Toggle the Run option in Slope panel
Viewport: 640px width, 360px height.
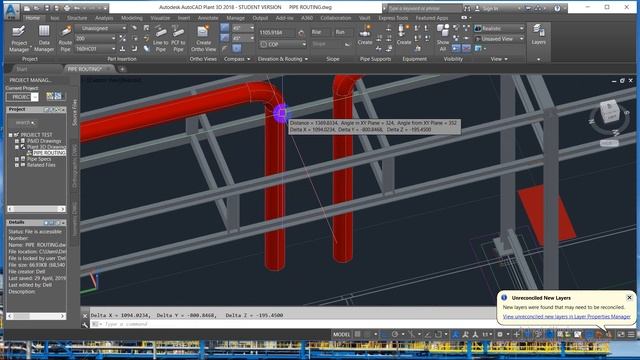(343, 32)
